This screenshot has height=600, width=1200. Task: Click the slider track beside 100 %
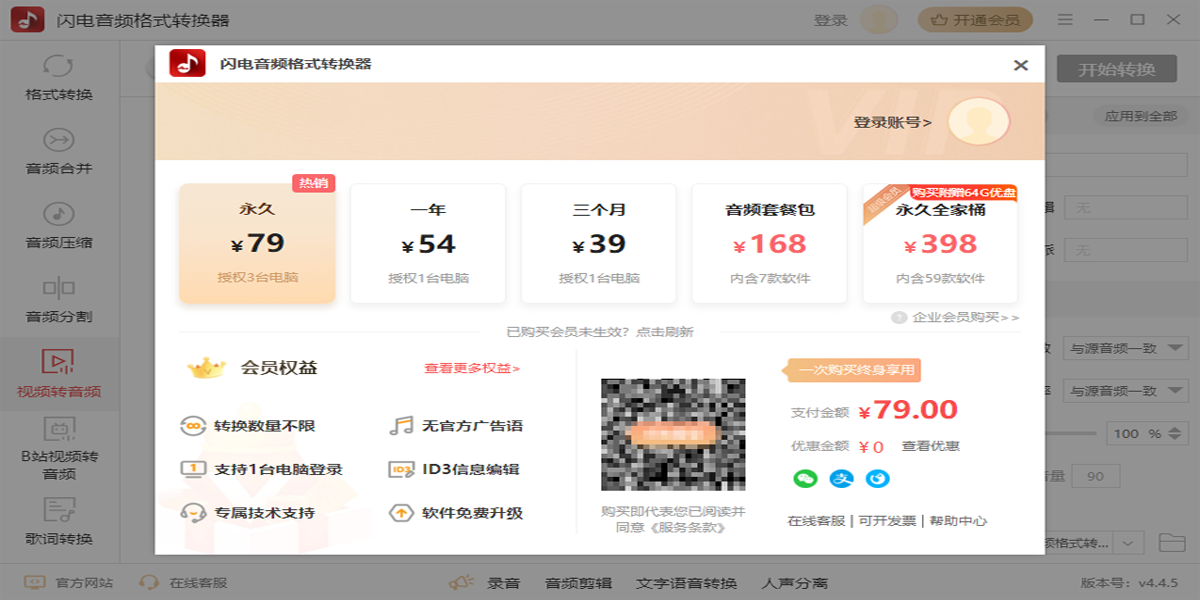(x=1070, y=434)
